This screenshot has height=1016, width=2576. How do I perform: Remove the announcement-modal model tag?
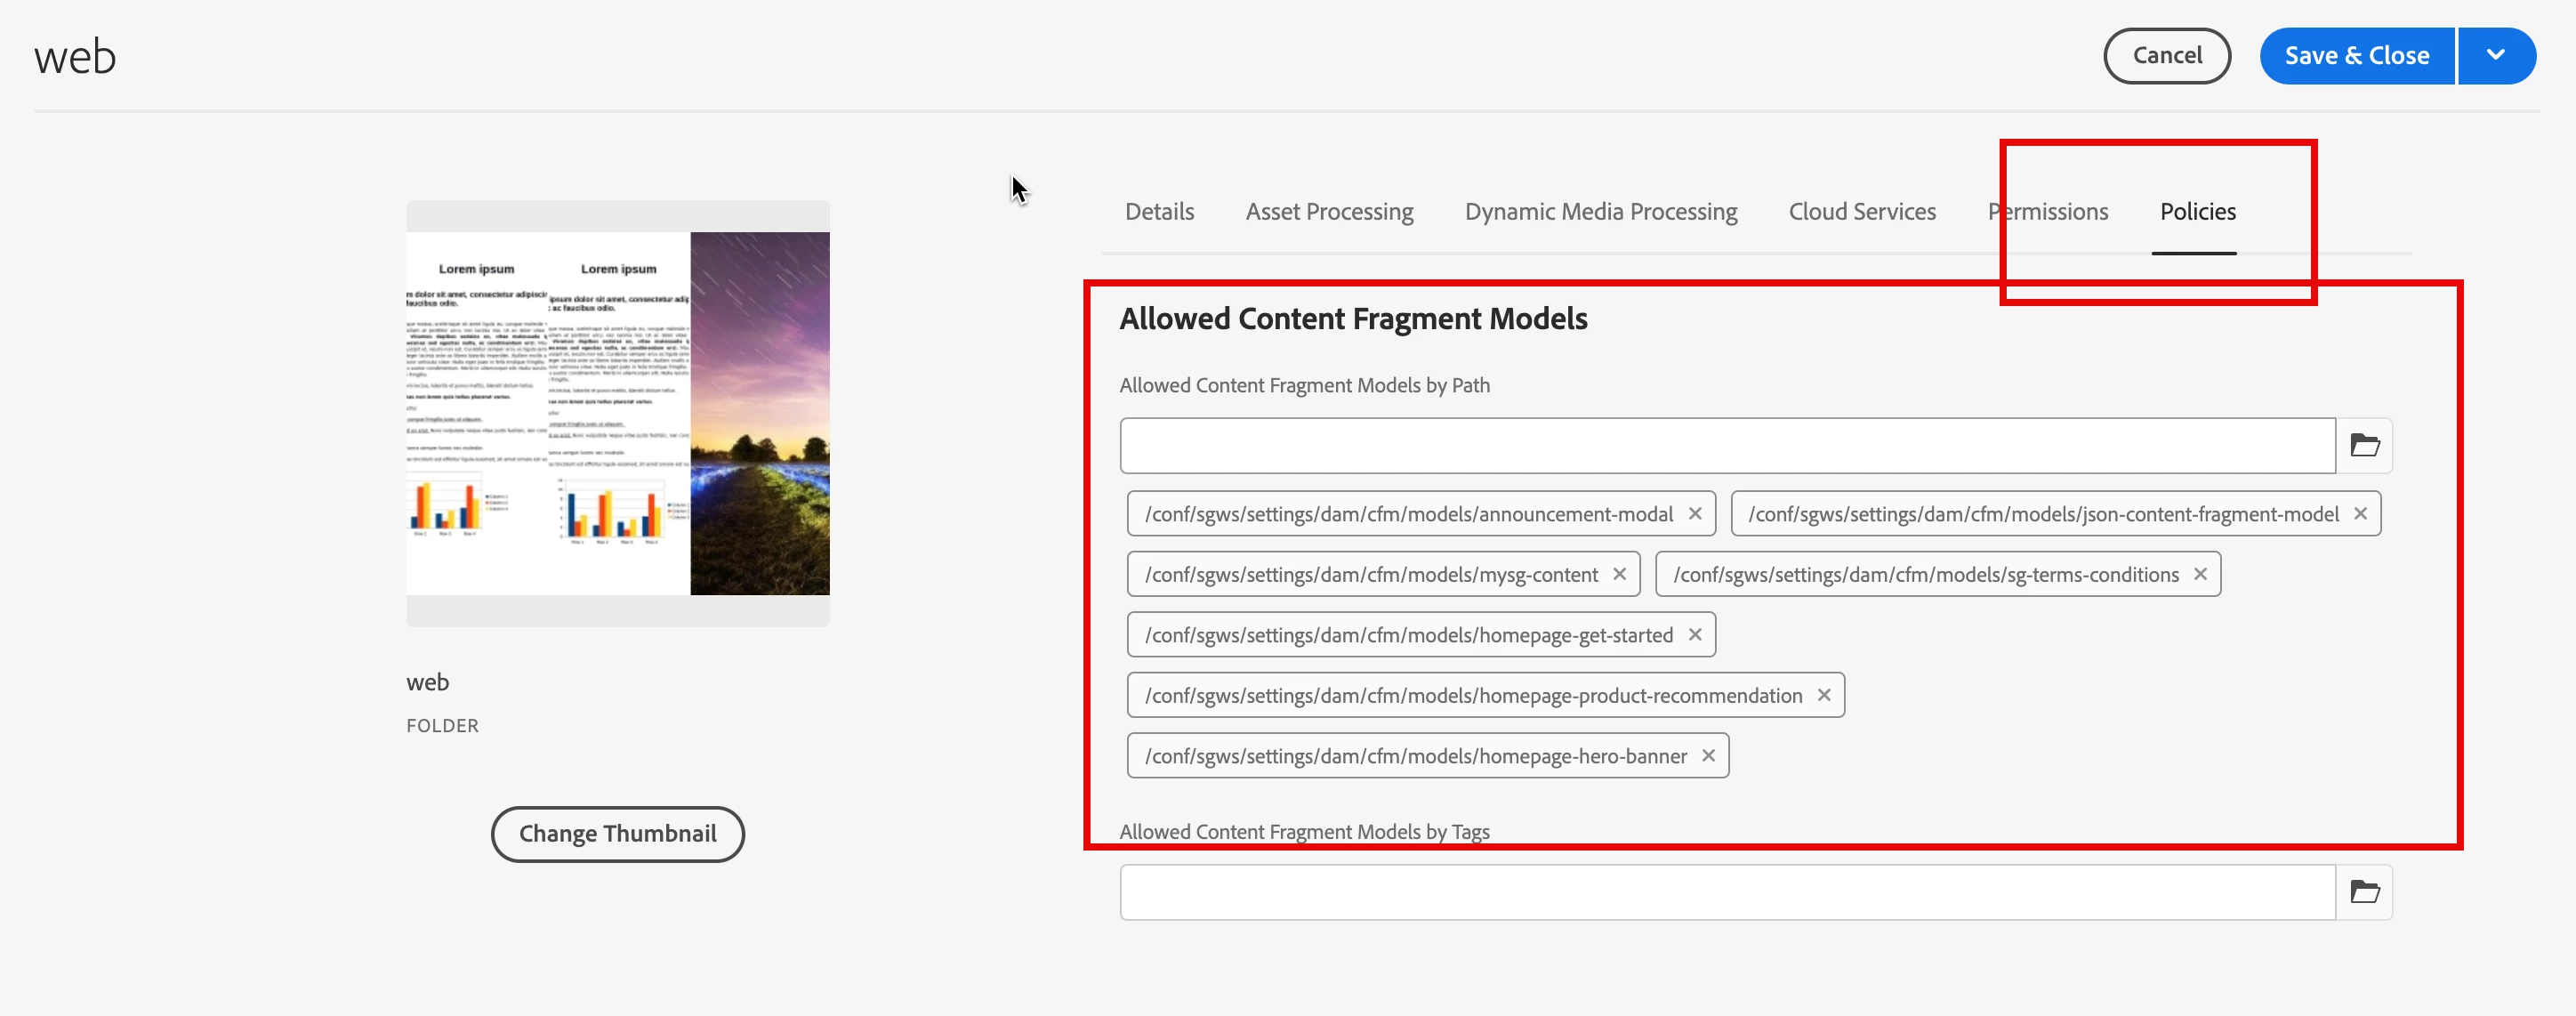click(x=1695, y=513)
